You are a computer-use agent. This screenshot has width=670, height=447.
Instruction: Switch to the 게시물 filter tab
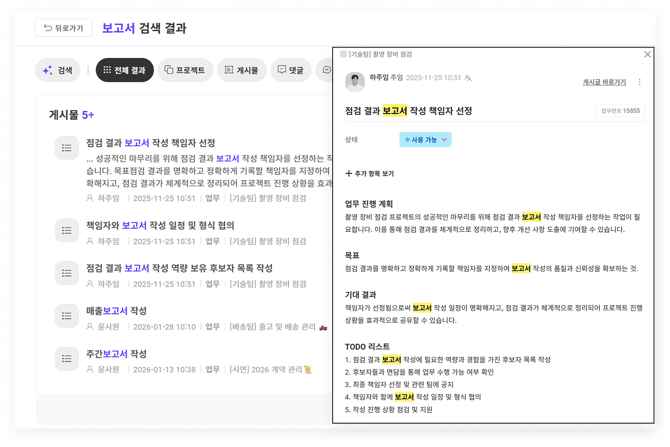click(241, 70)
